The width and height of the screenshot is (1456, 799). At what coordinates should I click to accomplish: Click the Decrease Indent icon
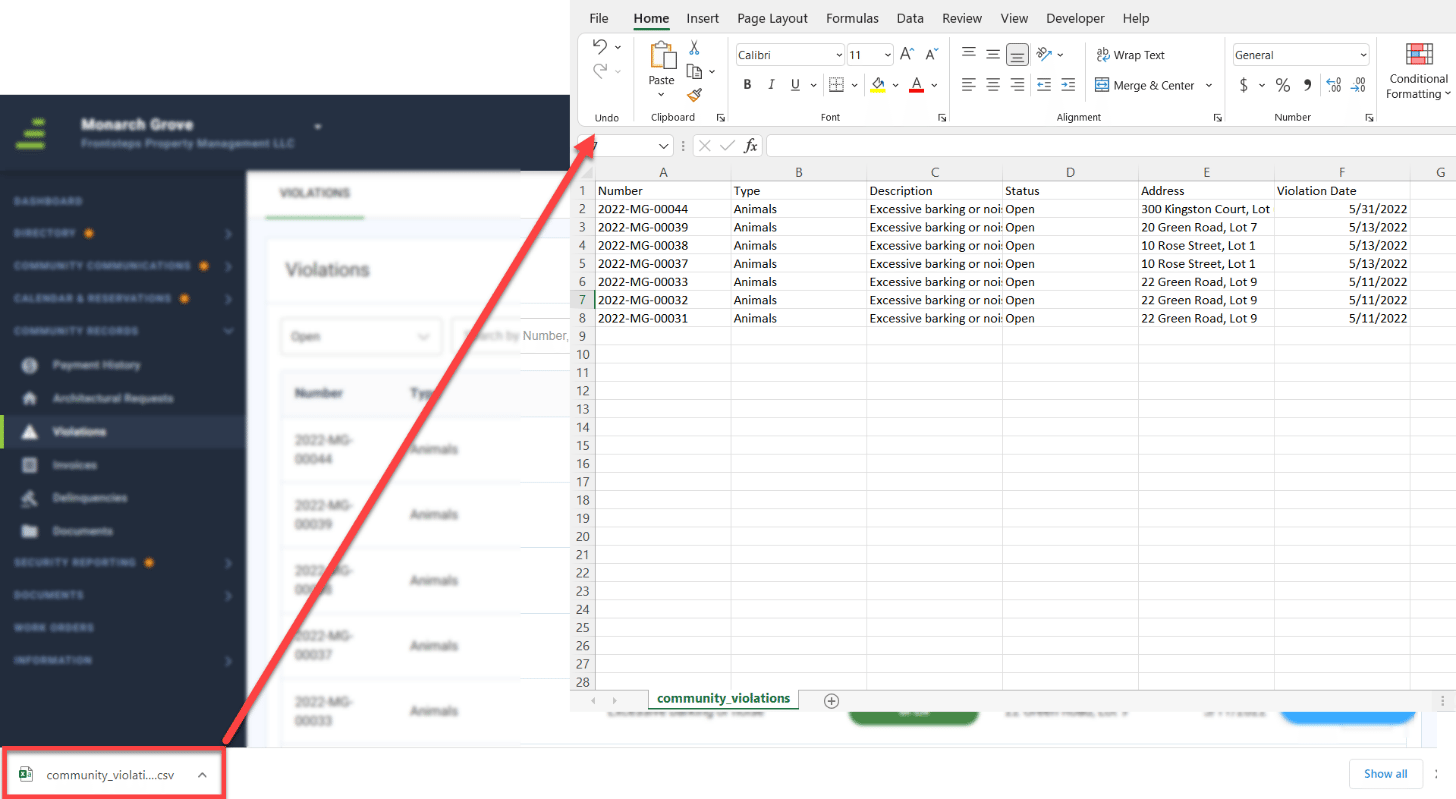(1044, 85)
